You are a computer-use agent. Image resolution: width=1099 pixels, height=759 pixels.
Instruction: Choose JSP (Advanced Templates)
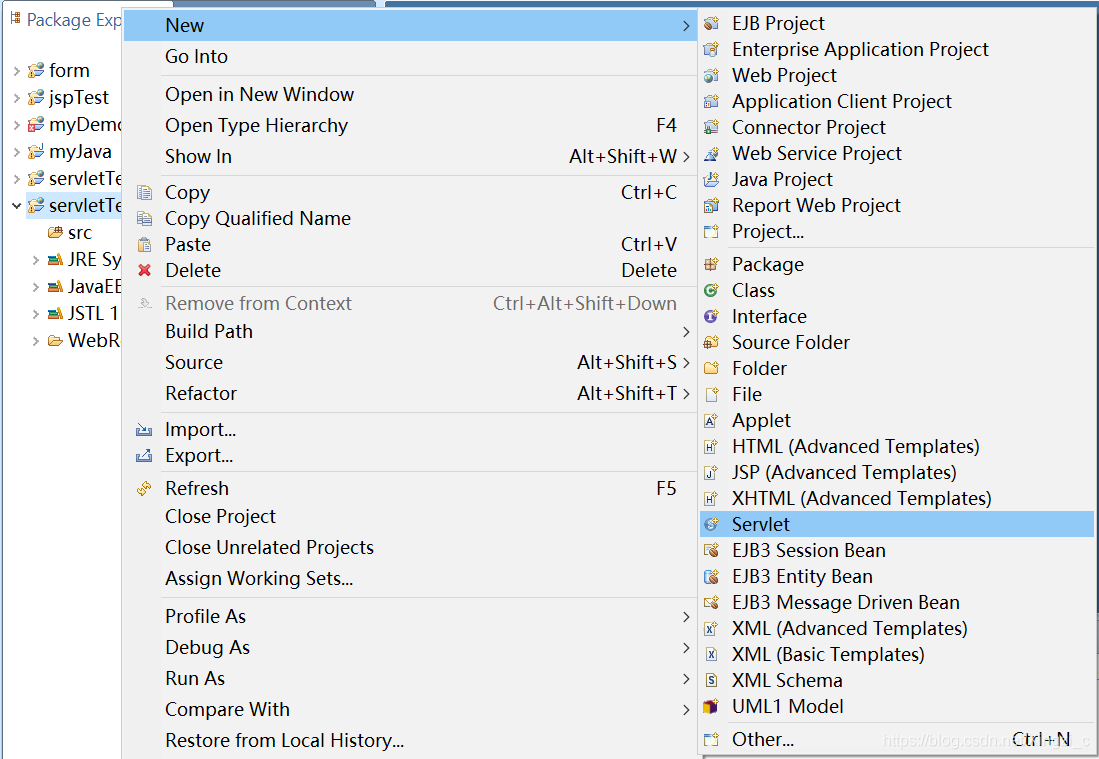[x=896, y=472]
